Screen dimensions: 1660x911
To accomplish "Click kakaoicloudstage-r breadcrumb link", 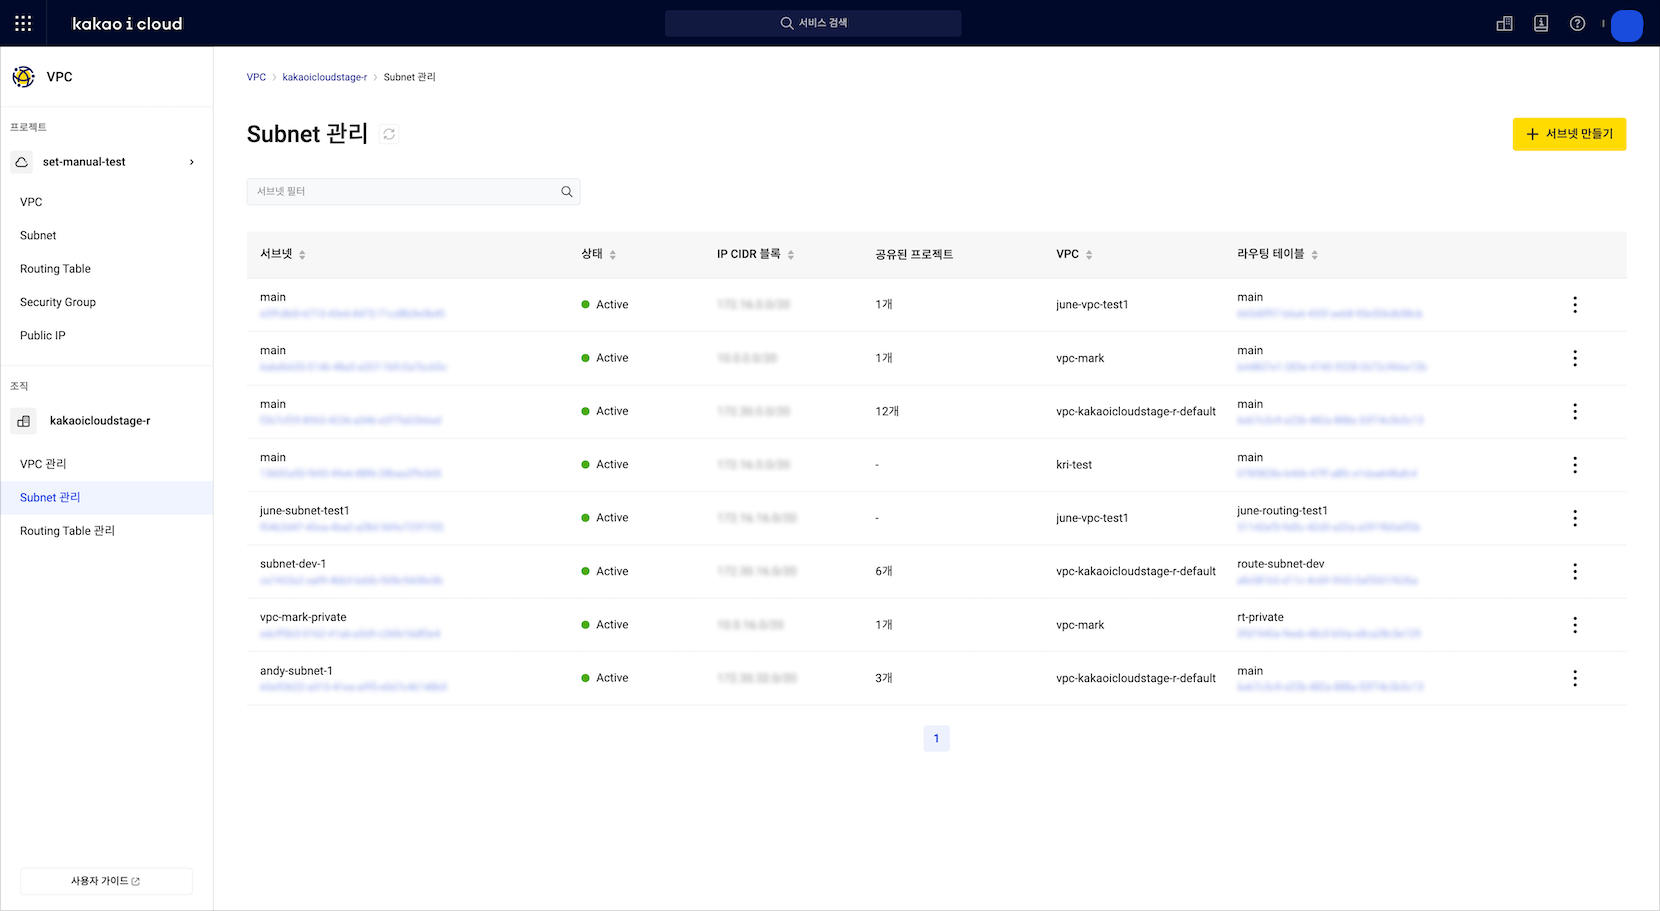I will click(x=324, y=77).
